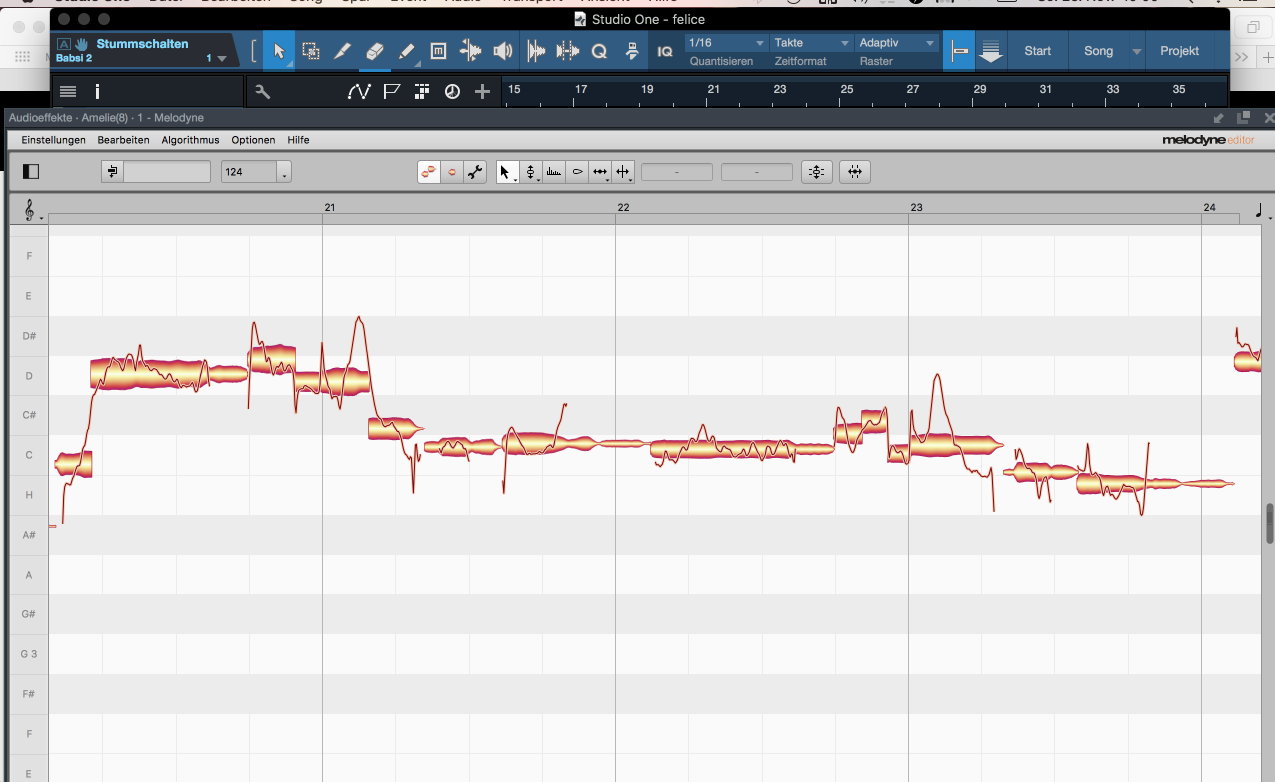Open the note value time grid dropdown
Screen dimensions: 1275x782
1263,210
